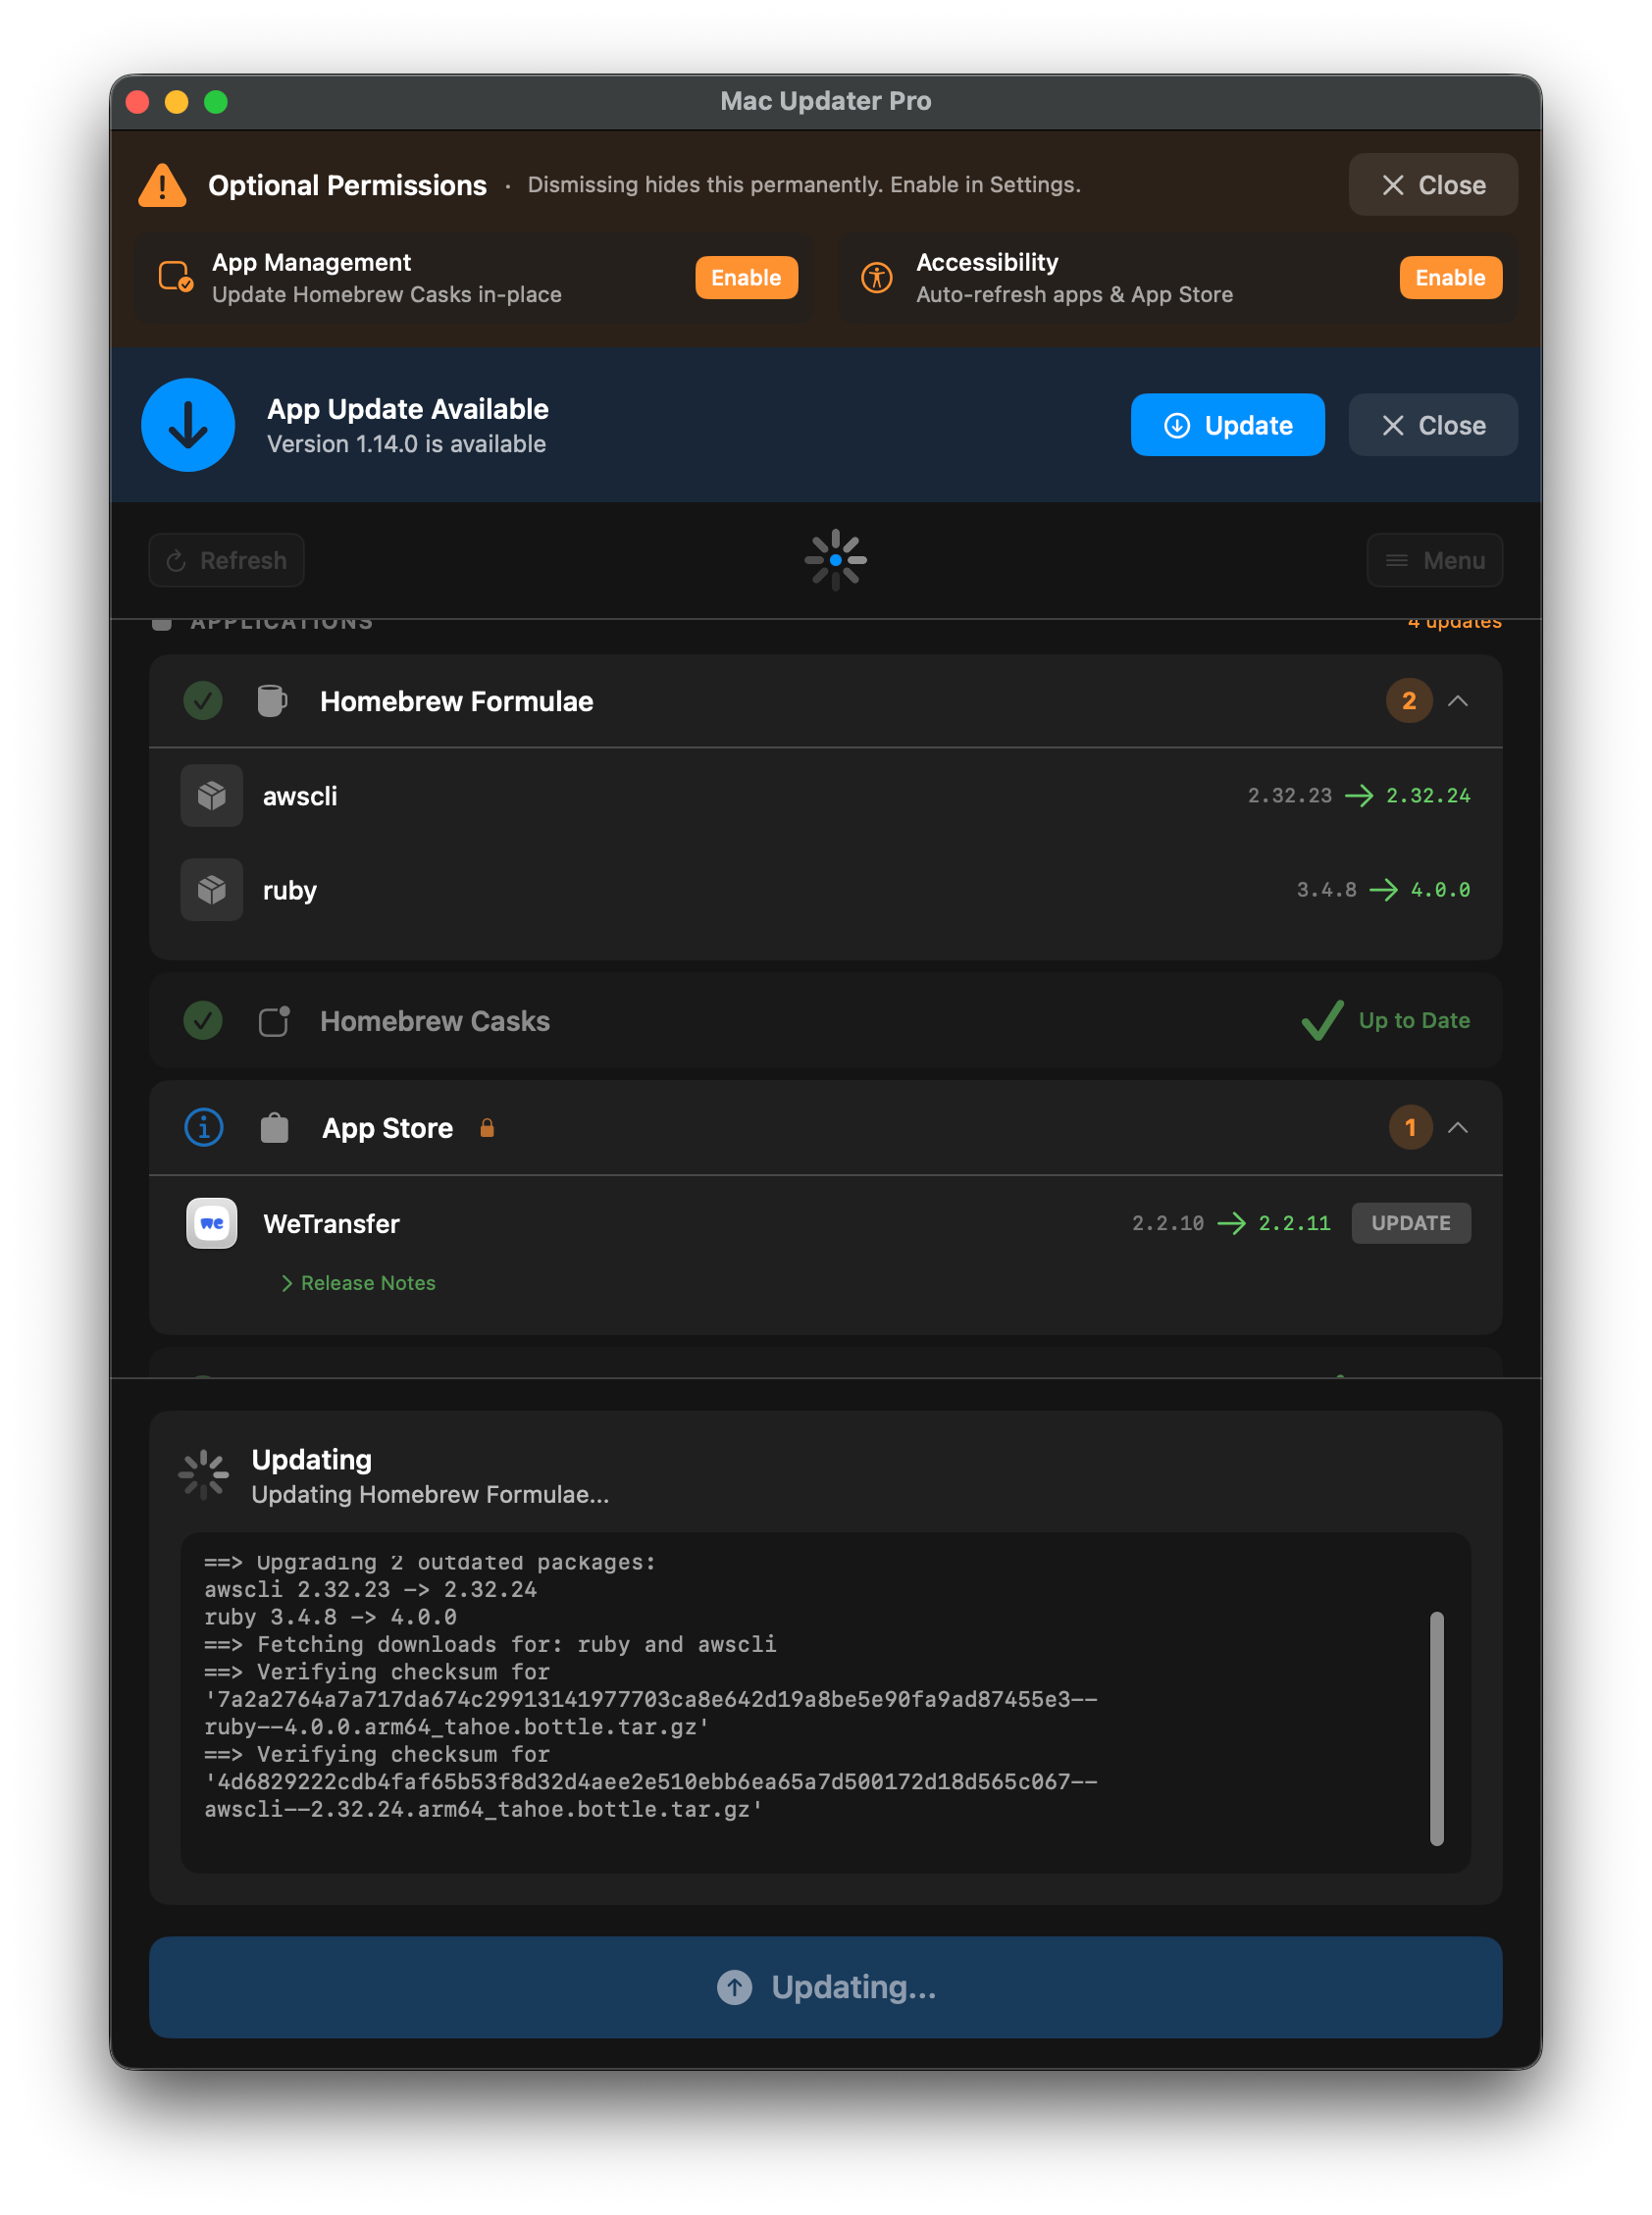Click the WeTransfer app icon

click(x=212, y=1223)
